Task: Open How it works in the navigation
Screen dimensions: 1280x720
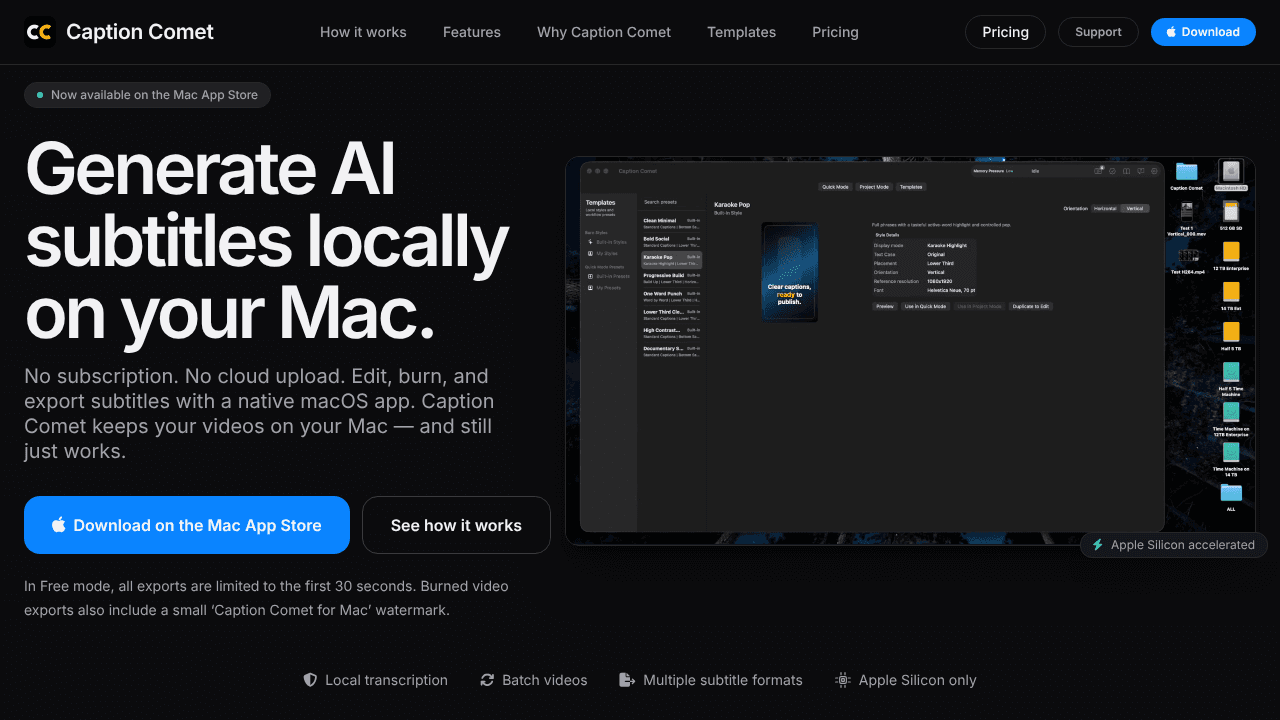Action: click(363, 32)
